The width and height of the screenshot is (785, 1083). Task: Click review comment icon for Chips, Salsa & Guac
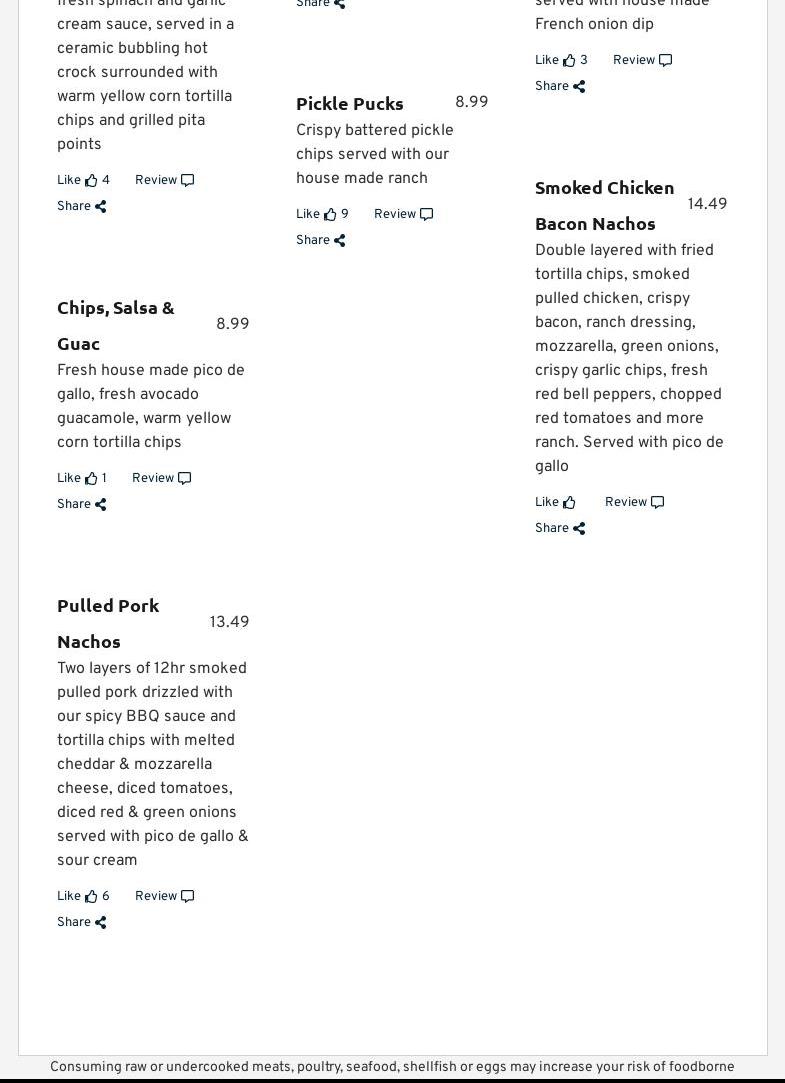184,479
